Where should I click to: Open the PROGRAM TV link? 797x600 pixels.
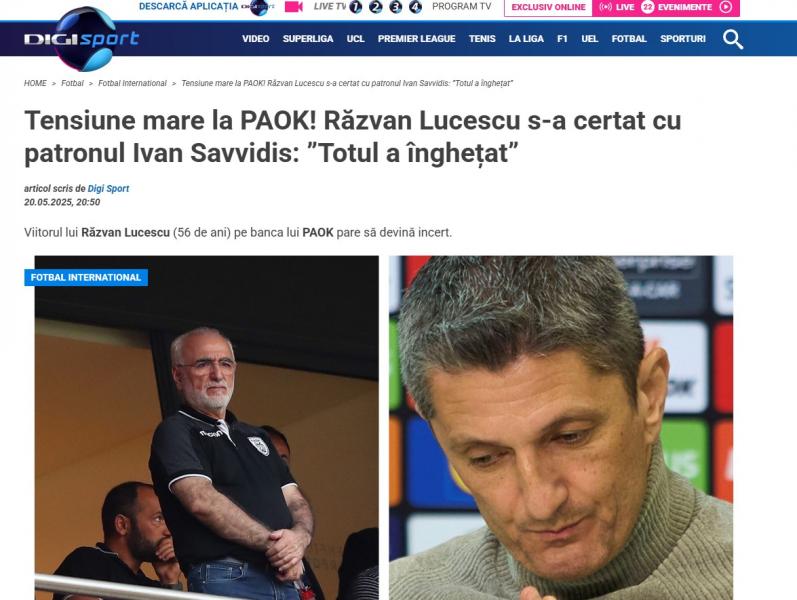coord(462,7)
